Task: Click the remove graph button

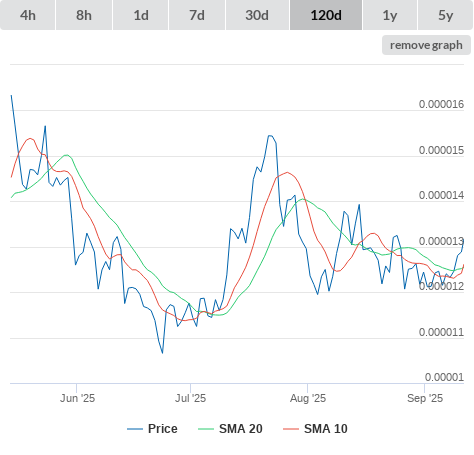Action: click(x=426, y=45)
